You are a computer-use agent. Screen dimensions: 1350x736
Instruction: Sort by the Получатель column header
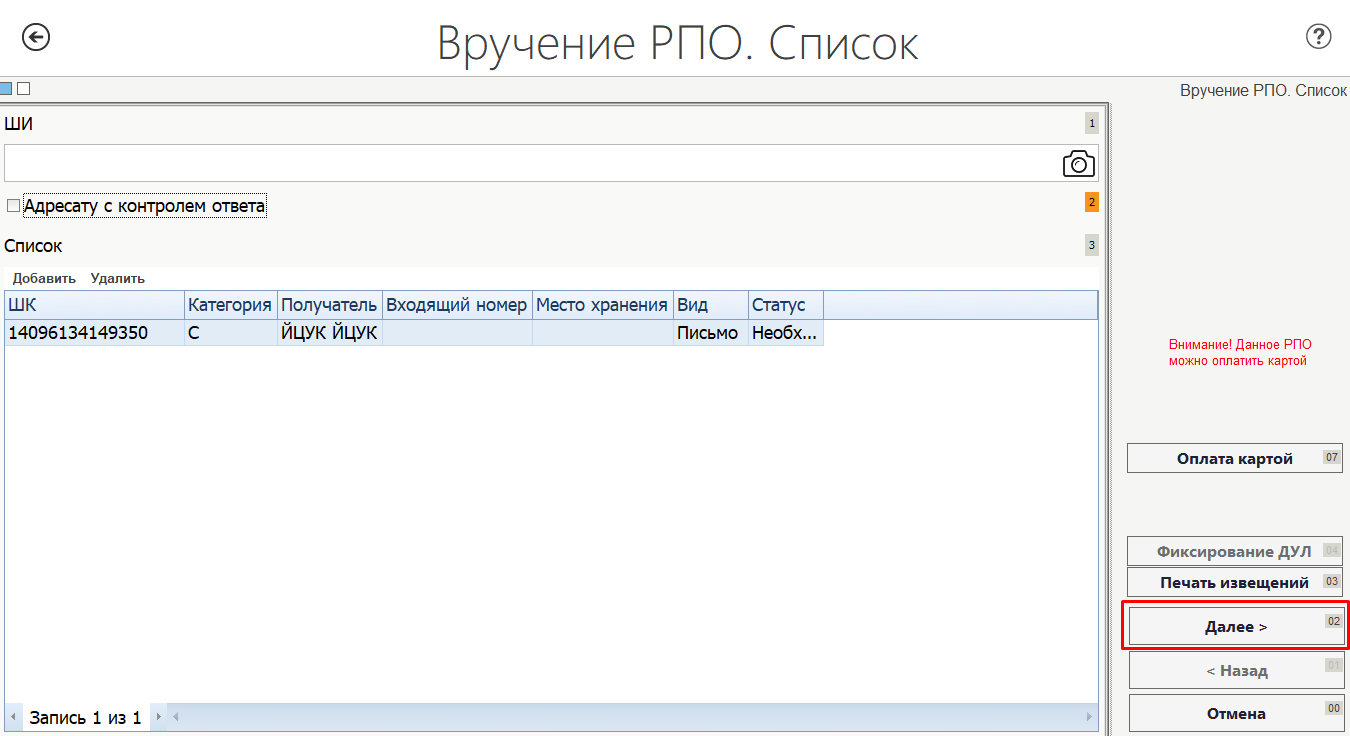(330, 305)
